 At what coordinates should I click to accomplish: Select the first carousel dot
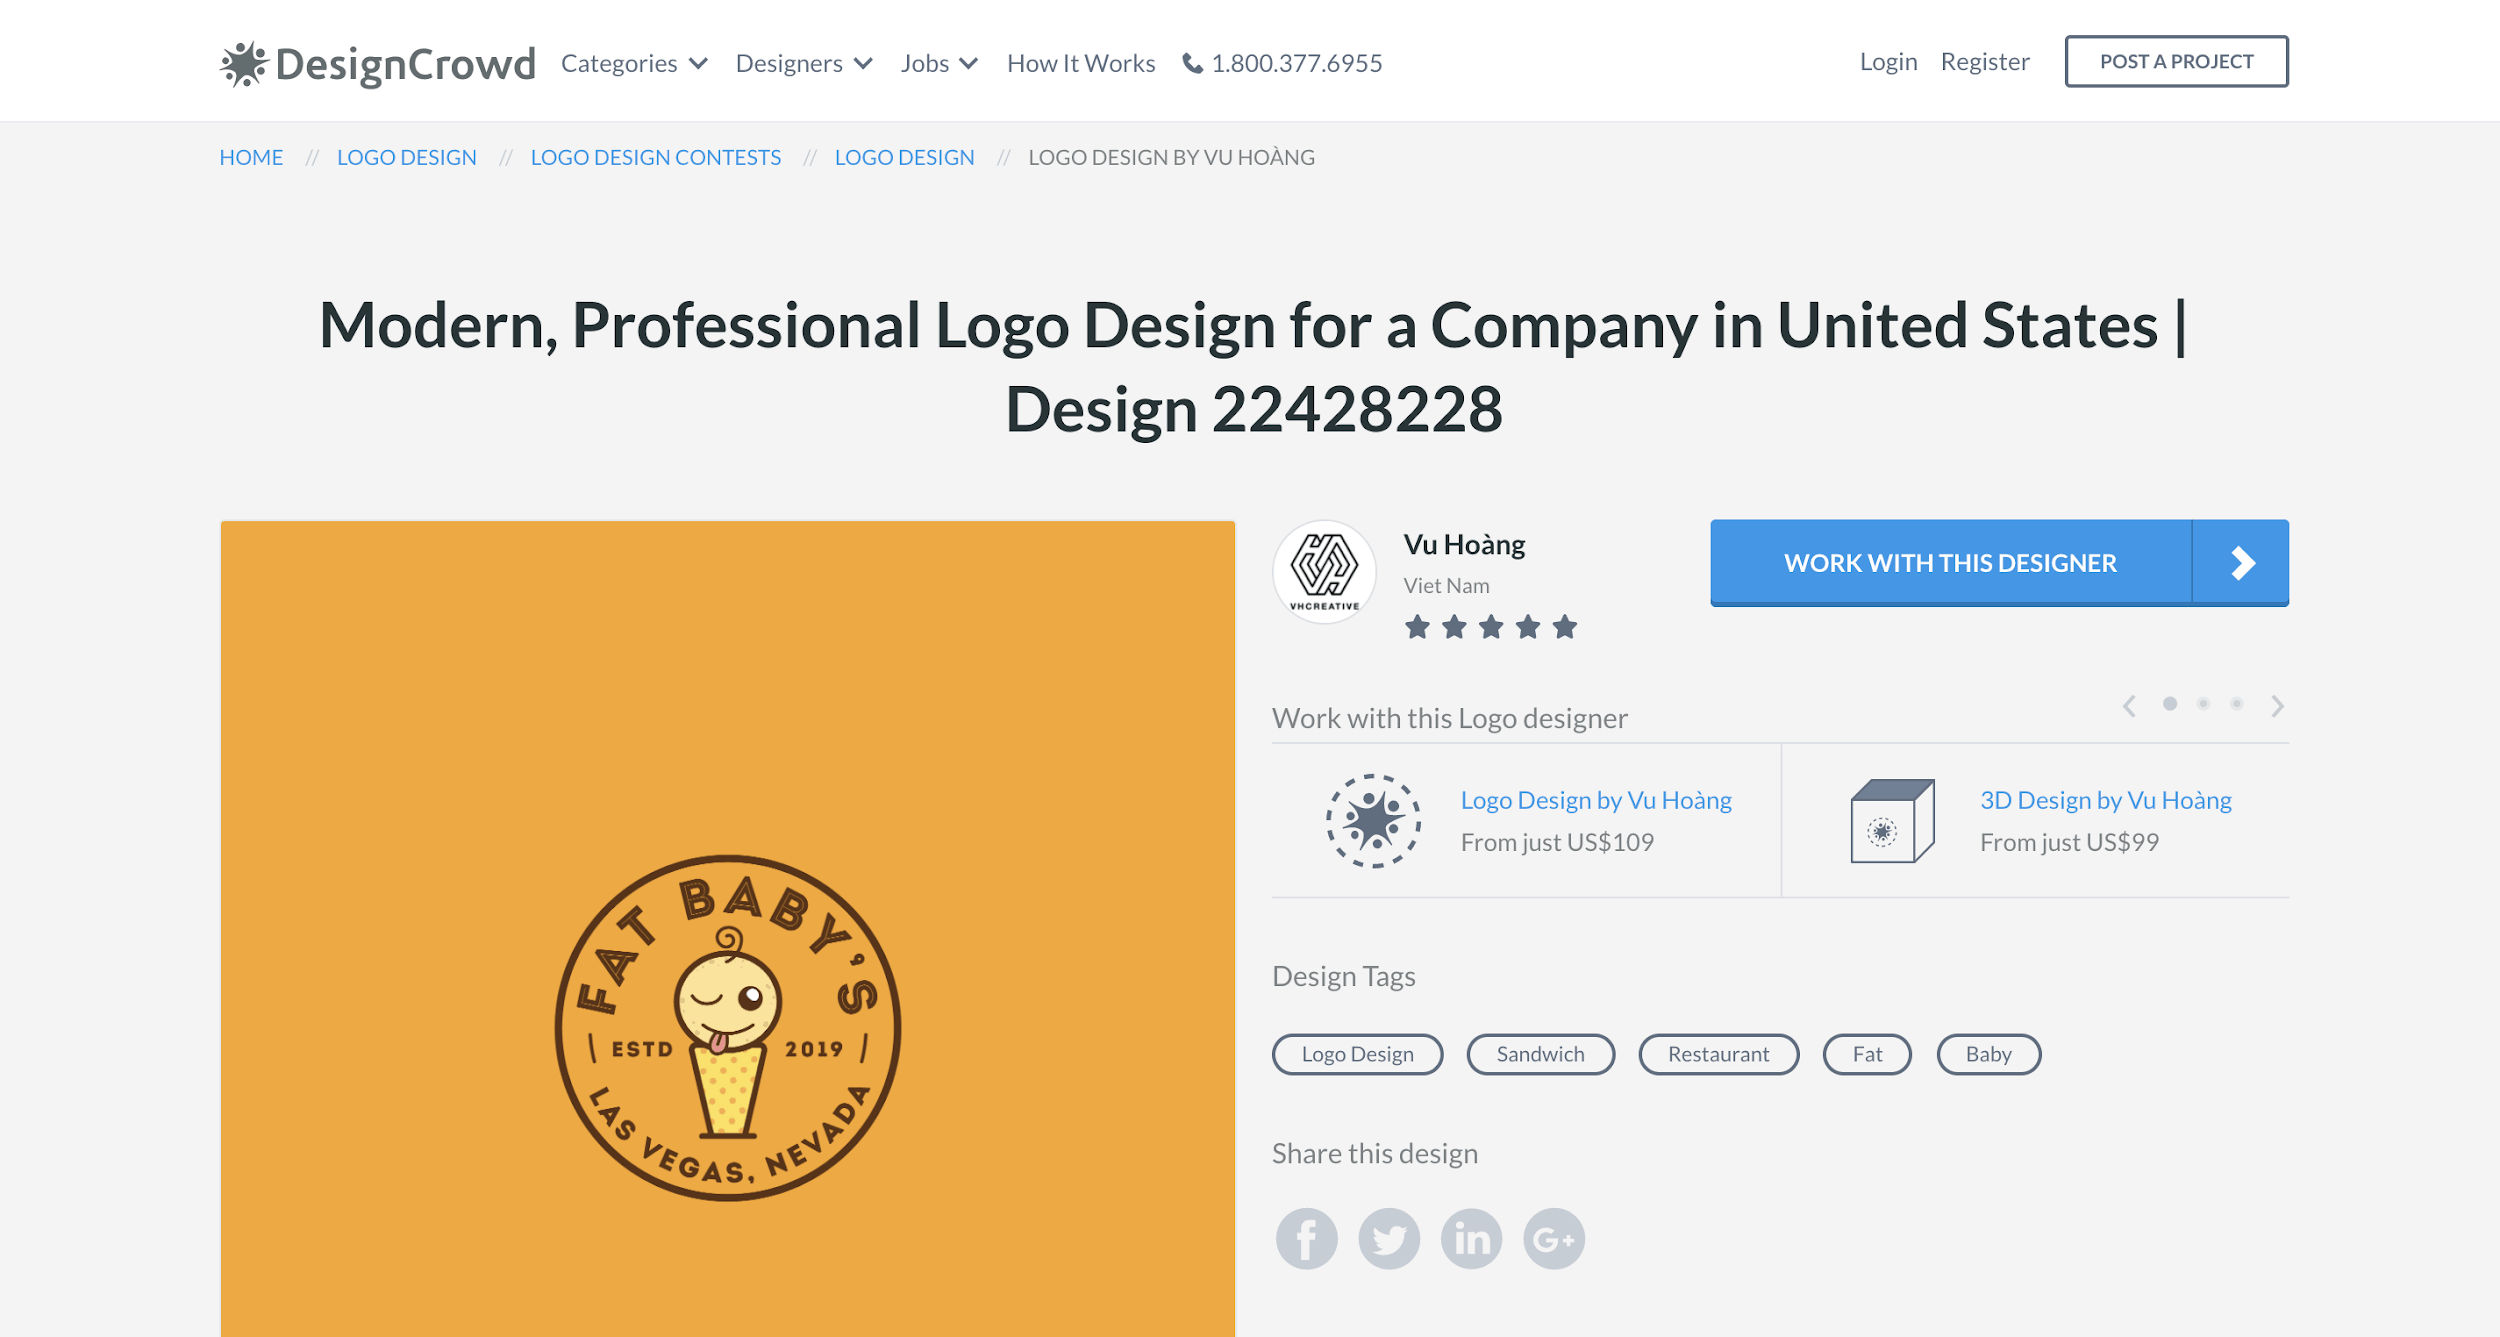coord(2170,704)
